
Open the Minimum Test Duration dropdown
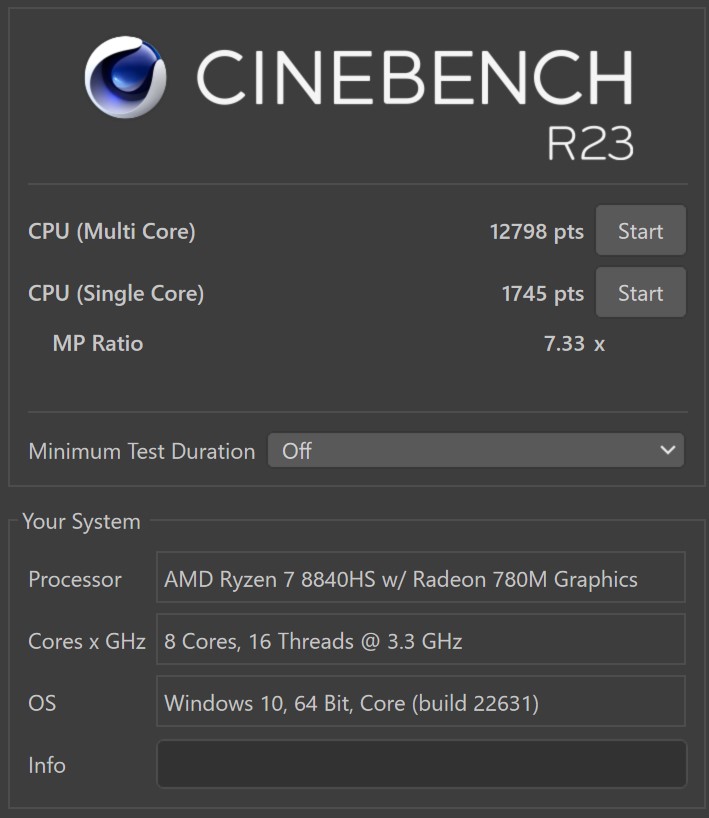tap(476, 450)
